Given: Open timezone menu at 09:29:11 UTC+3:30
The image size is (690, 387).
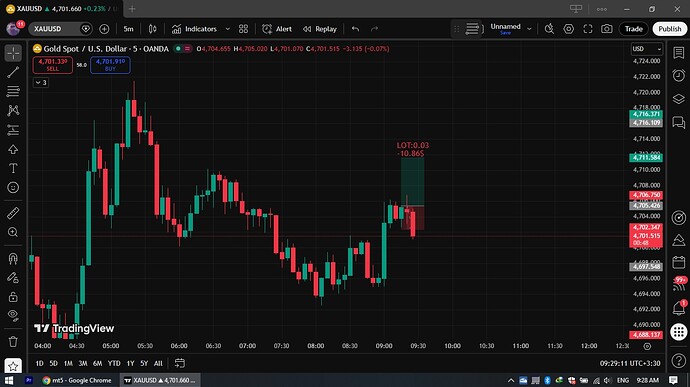Looking at the screenshot, I should (630, 363).
